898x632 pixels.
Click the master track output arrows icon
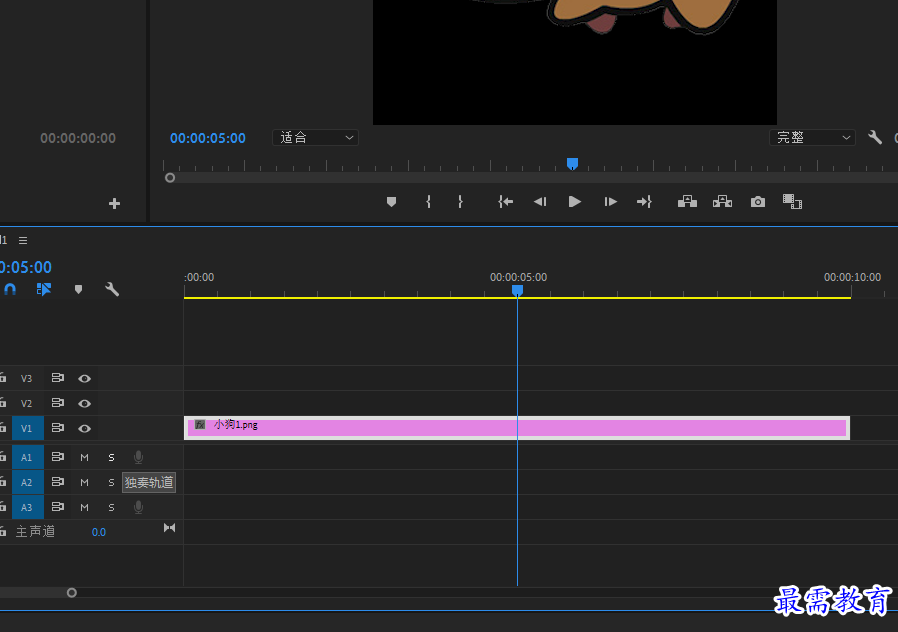tap(170, 528)
